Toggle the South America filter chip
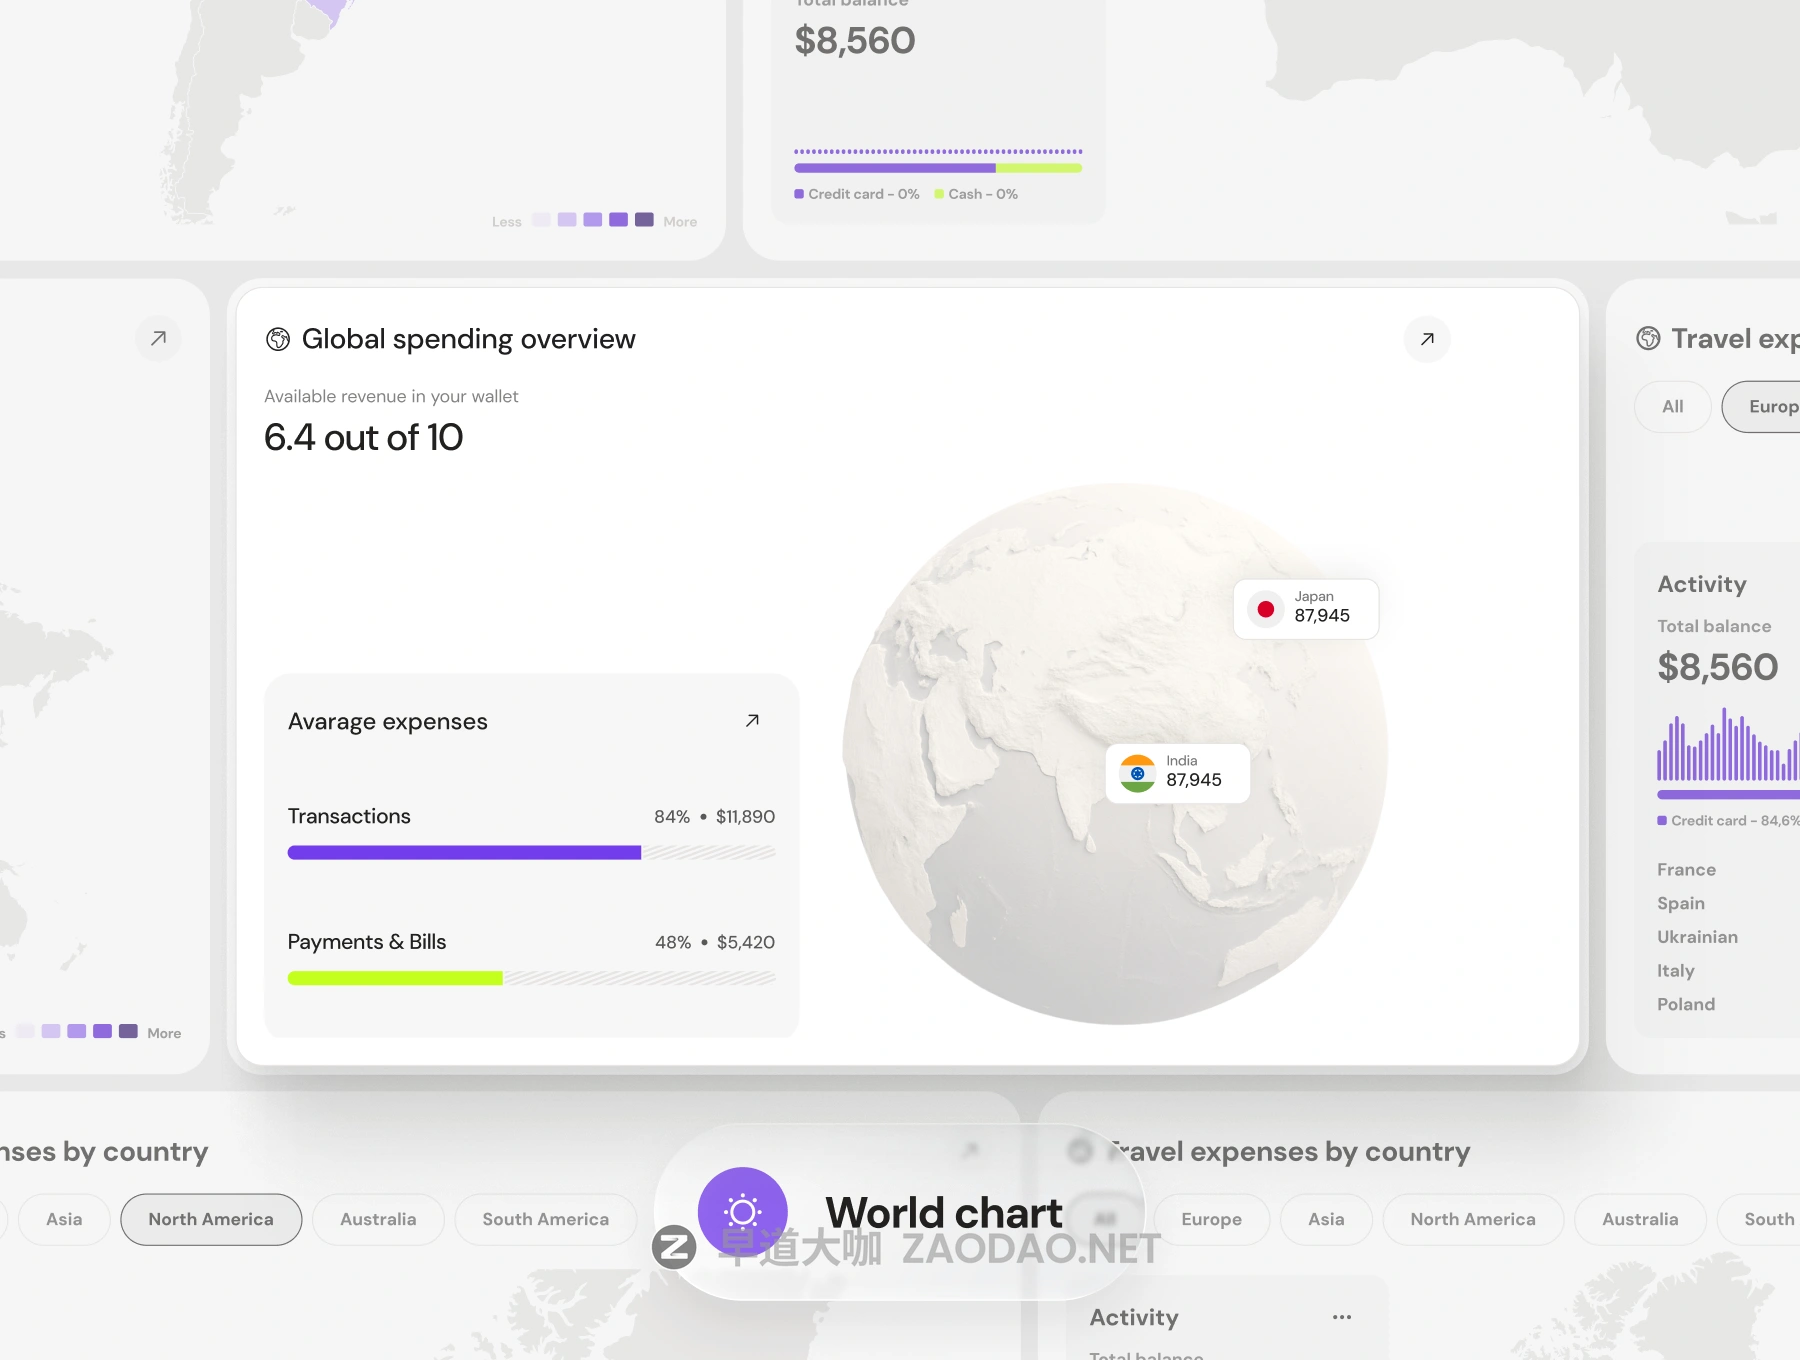 coord(545,1219)
